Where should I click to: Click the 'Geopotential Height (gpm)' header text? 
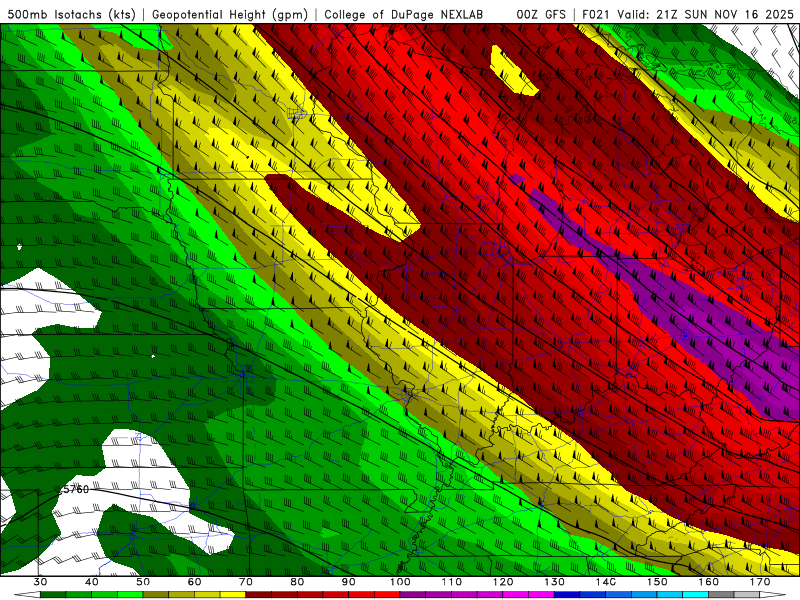(x=230, y=14)
